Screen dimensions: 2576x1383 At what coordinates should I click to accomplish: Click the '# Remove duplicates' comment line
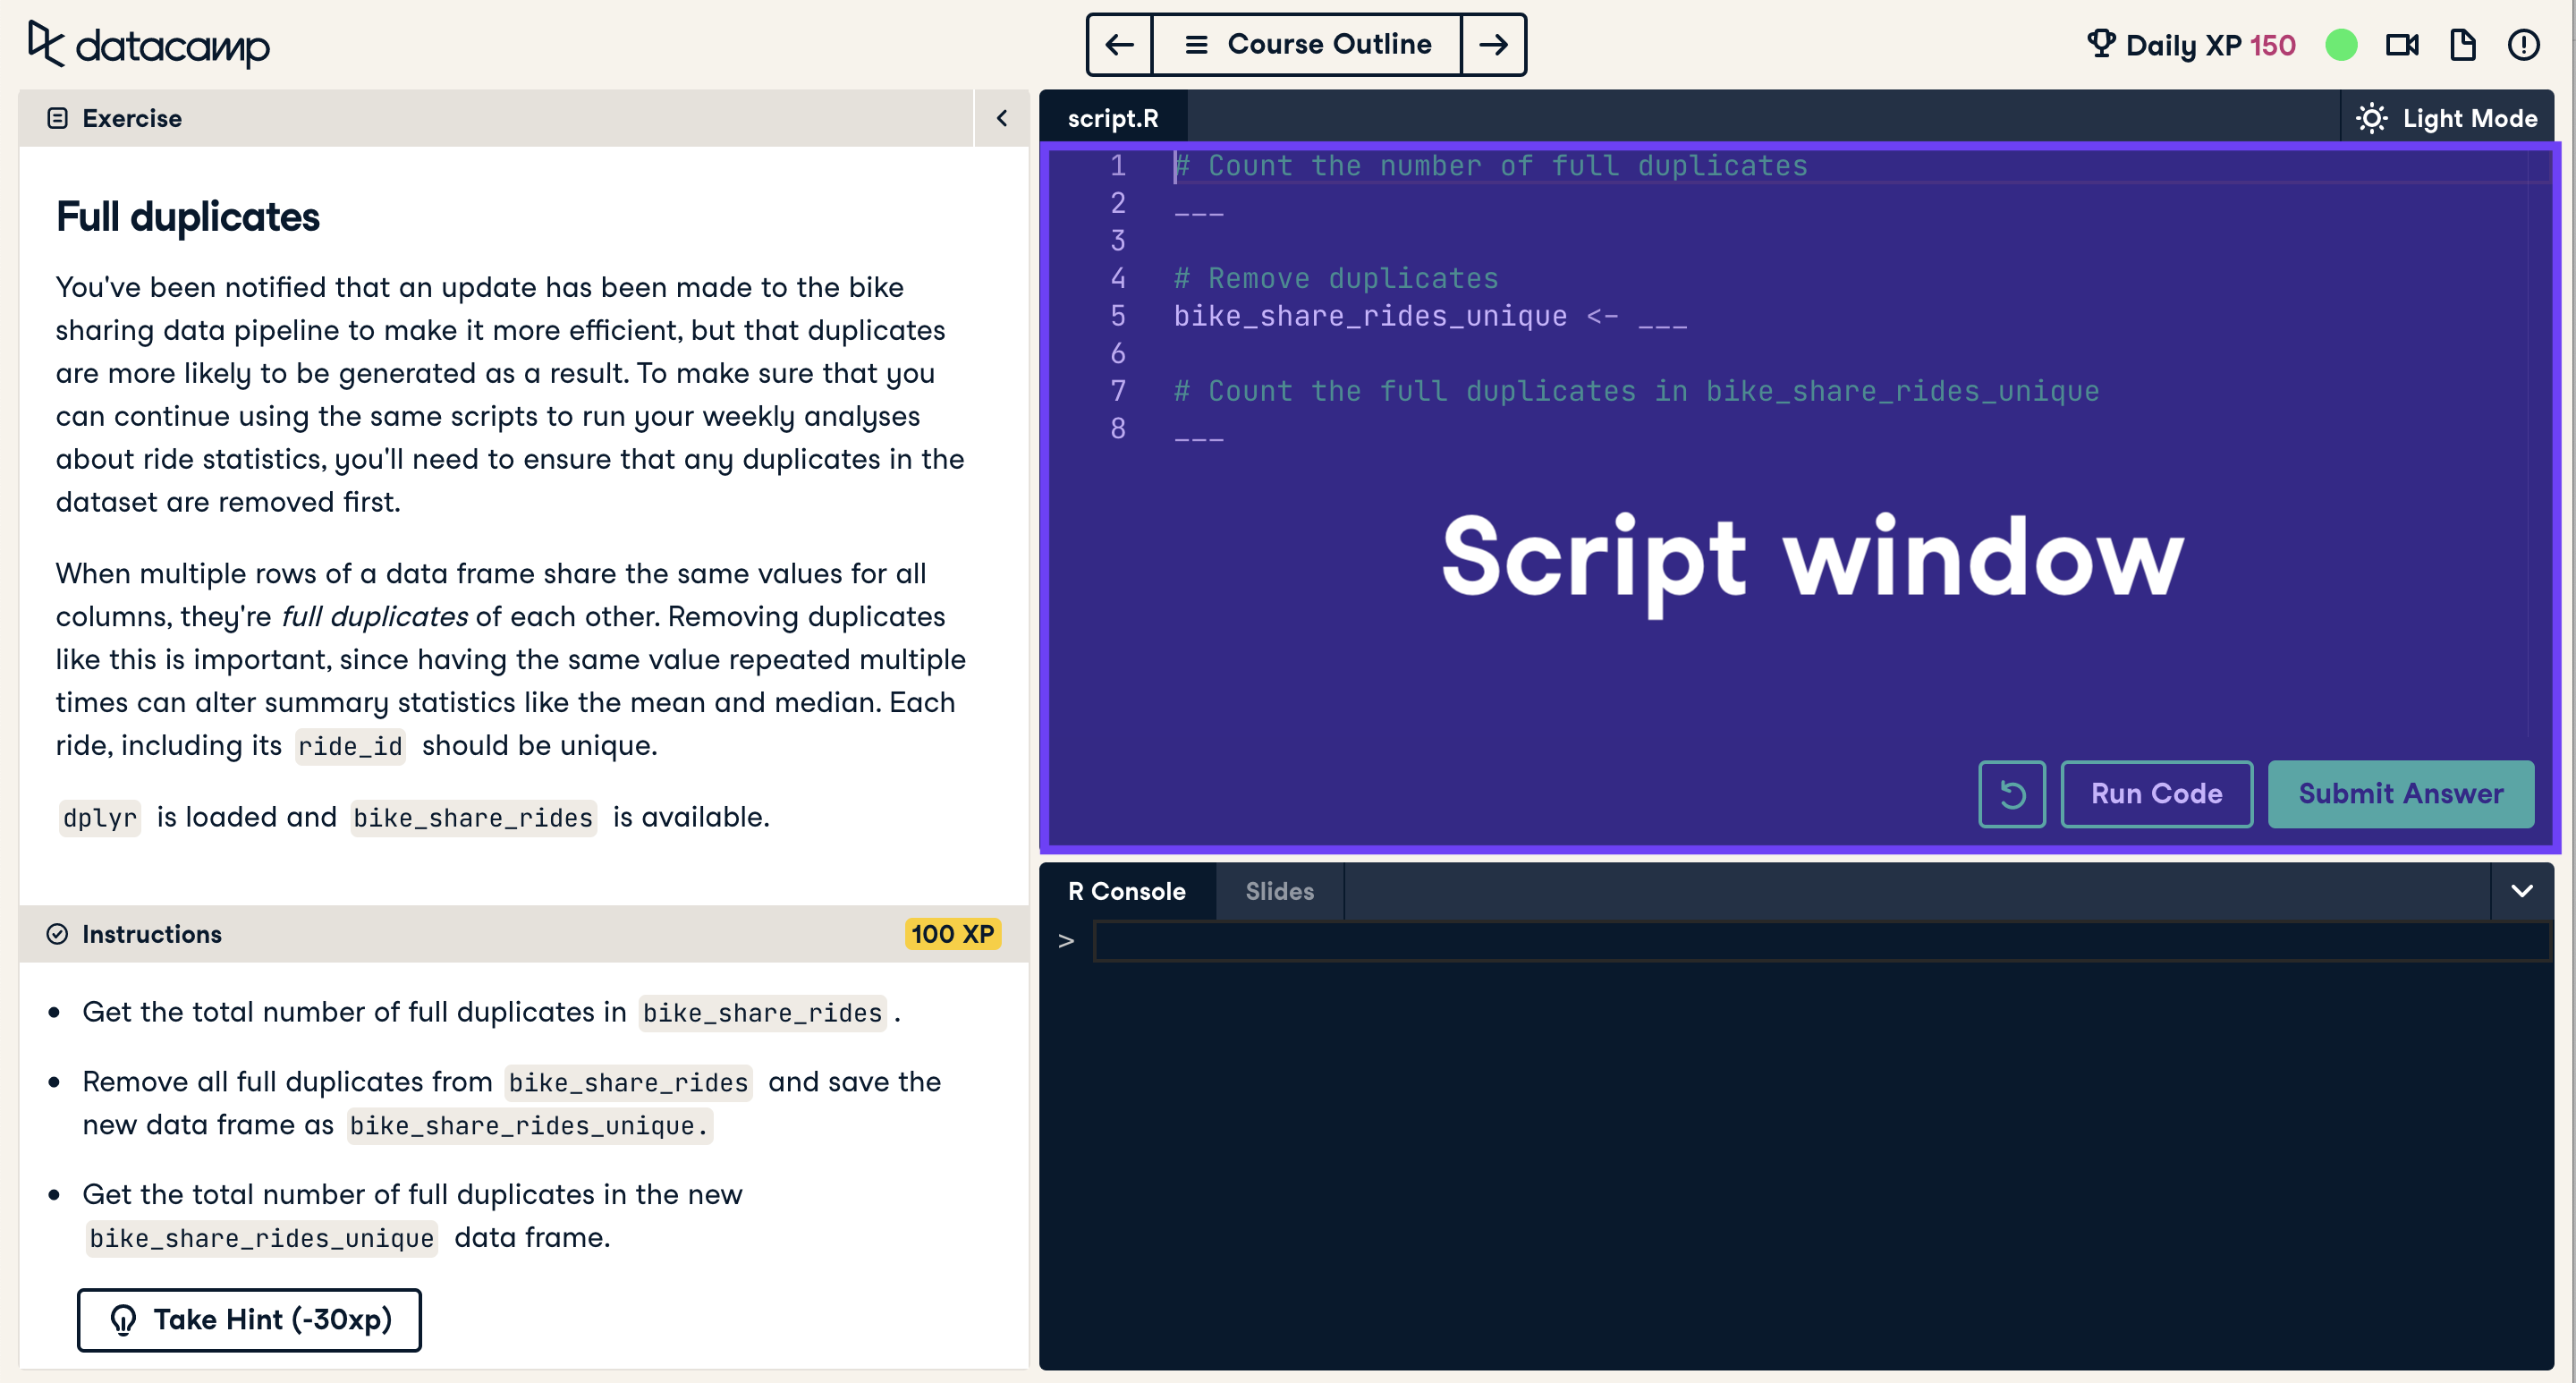coord(1336,279)
